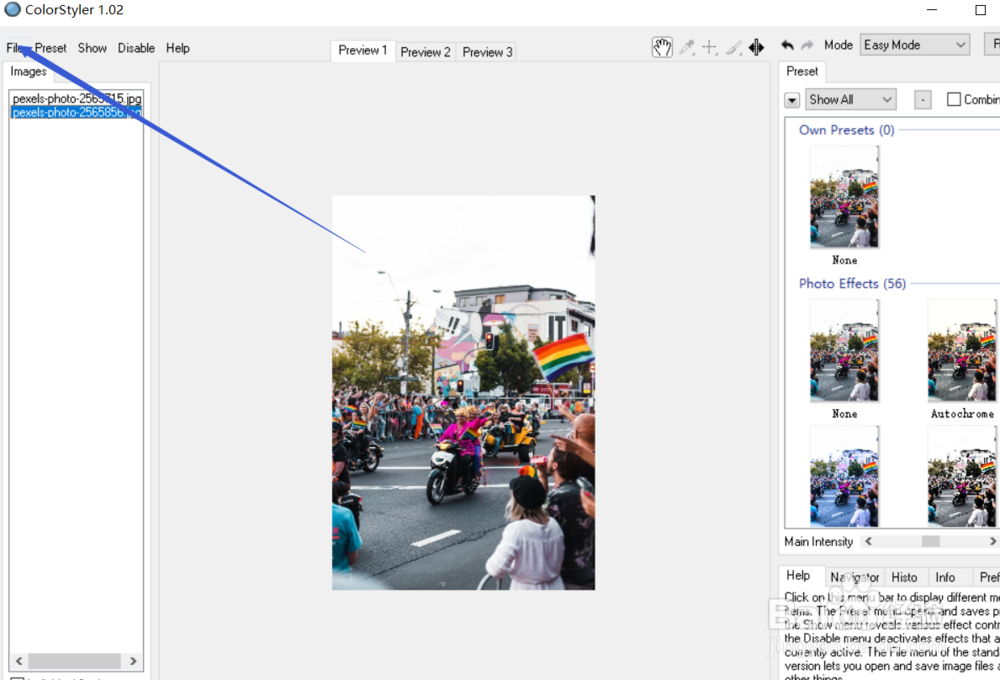Open the Show All preset filter dropdown
The height and width of the screenshot is (680, 1000).
click(850, 100)
